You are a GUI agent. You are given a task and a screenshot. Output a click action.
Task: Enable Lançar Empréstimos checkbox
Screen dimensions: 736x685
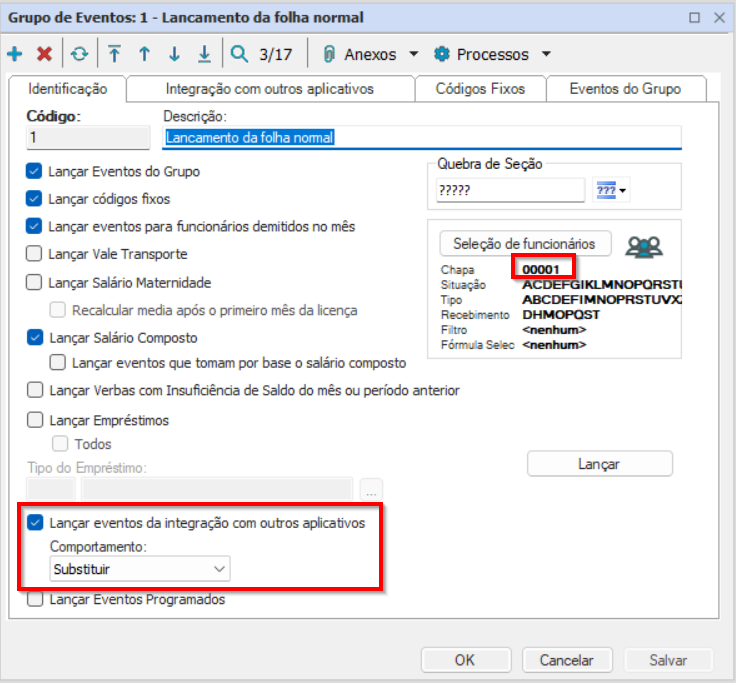(x=35, y=420)
